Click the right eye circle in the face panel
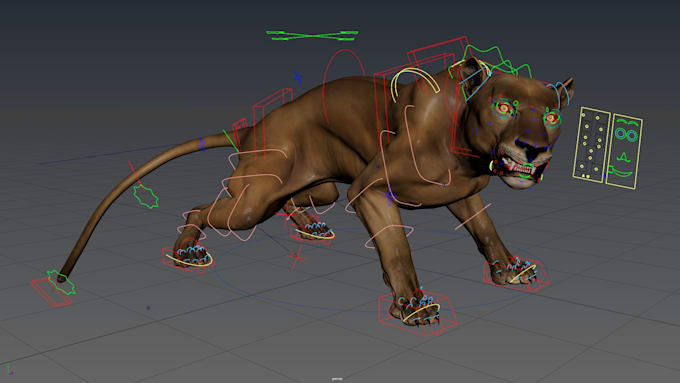Viewport: 680px width, 383px height. (632, 137)
